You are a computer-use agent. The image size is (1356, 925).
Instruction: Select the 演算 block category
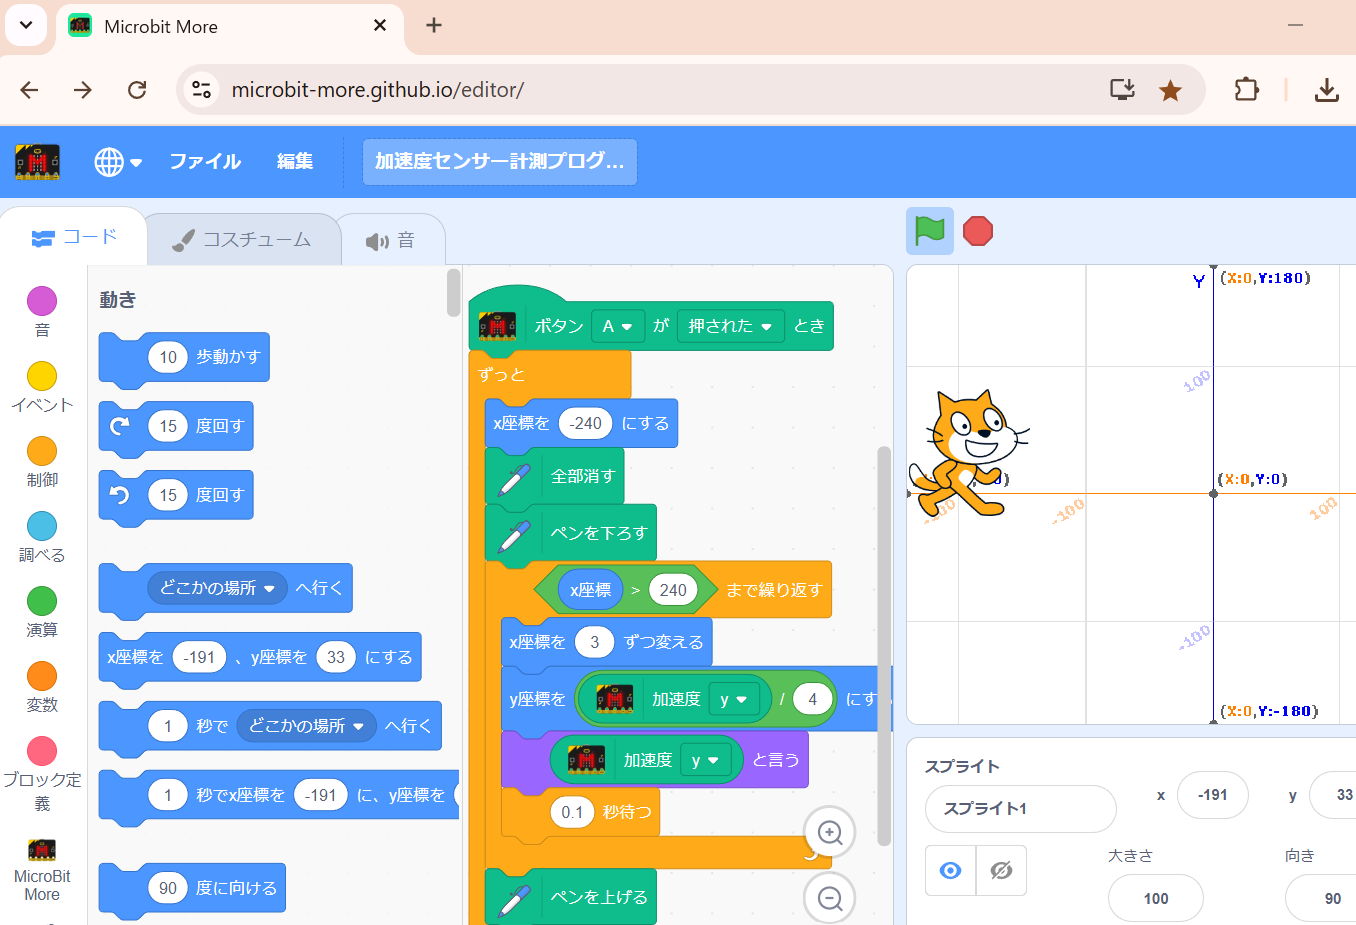click(42, 611)
